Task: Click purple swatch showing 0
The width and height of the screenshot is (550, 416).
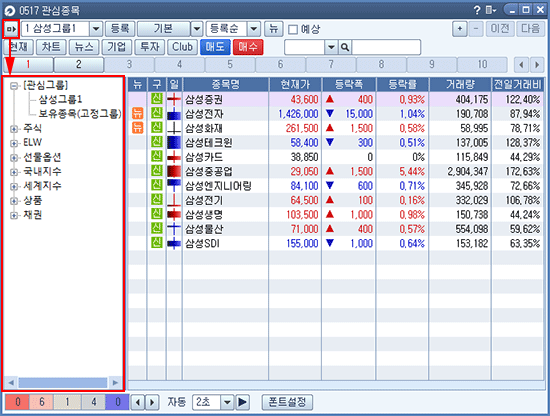Action: click(x=118, y=402)
